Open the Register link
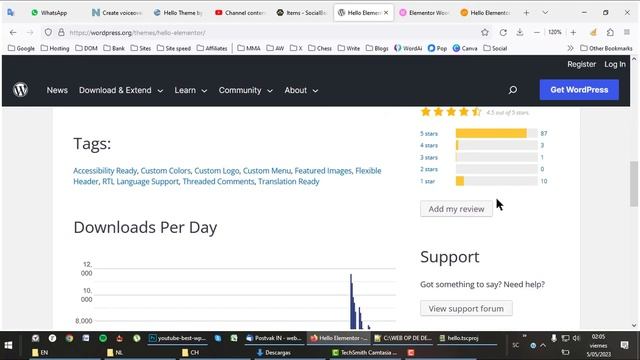Screen dimensions: 640x360 [x=581, y=64]
